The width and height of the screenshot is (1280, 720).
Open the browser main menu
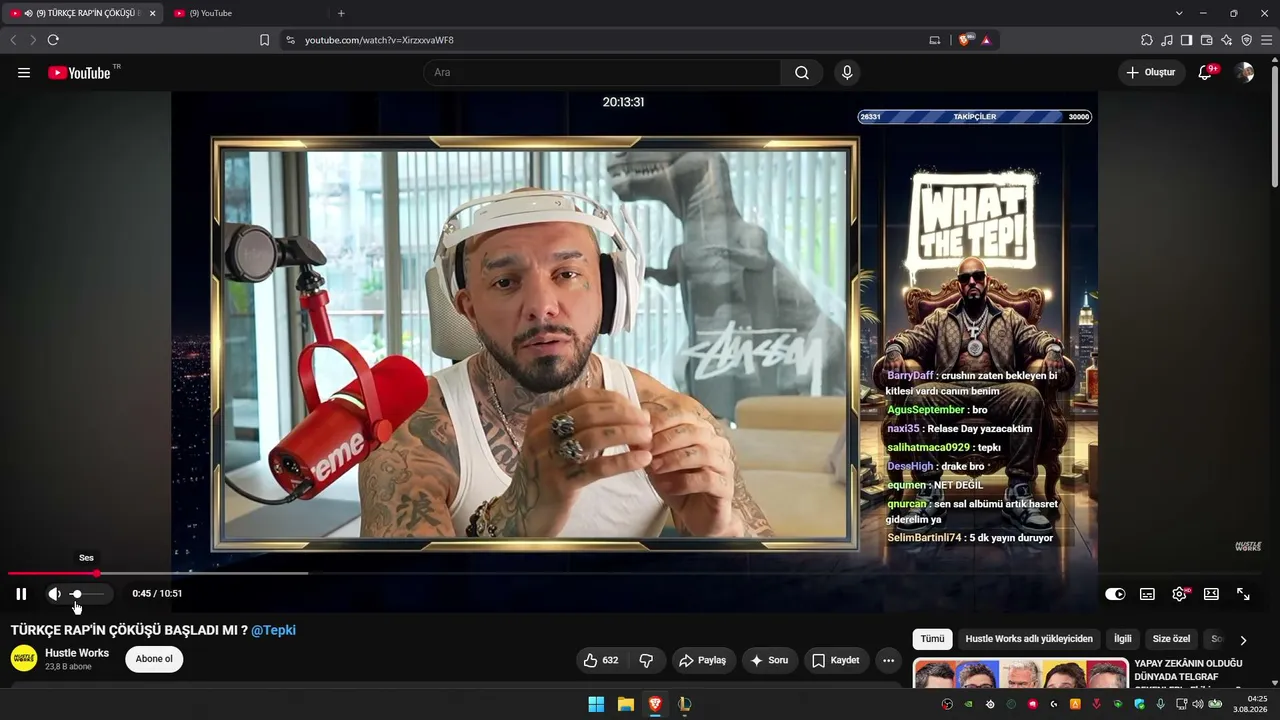click(x=1266, y=40)
